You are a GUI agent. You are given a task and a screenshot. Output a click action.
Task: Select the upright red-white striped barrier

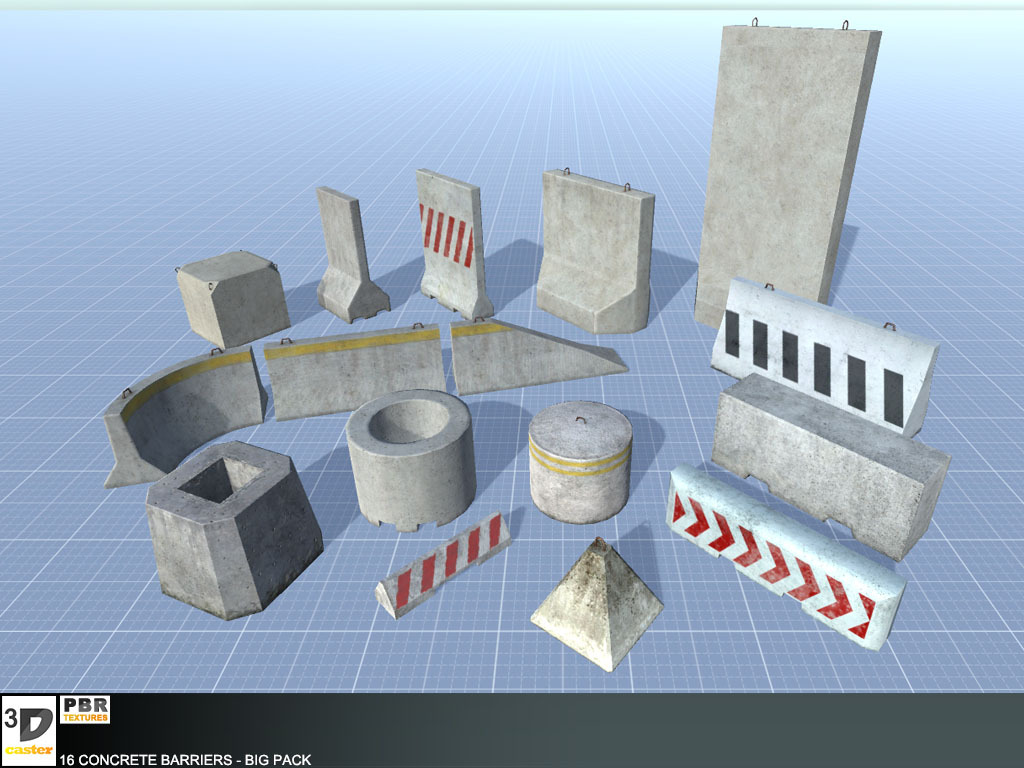pyautogui.click(x=450, y=240)
